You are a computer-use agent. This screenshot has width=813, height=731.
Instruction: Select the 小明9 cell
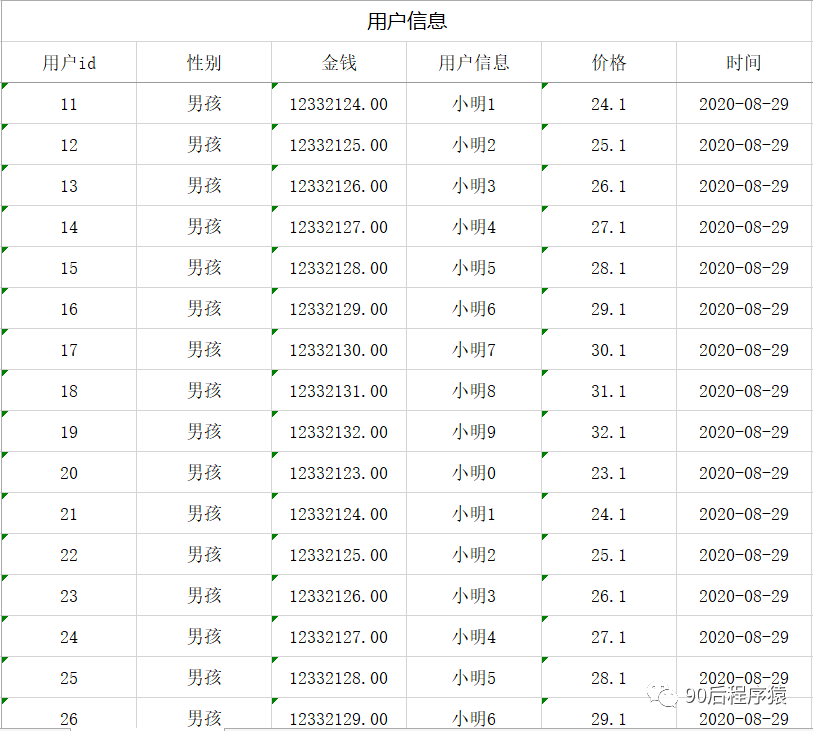pyautogui.click(x=474, y=431)
